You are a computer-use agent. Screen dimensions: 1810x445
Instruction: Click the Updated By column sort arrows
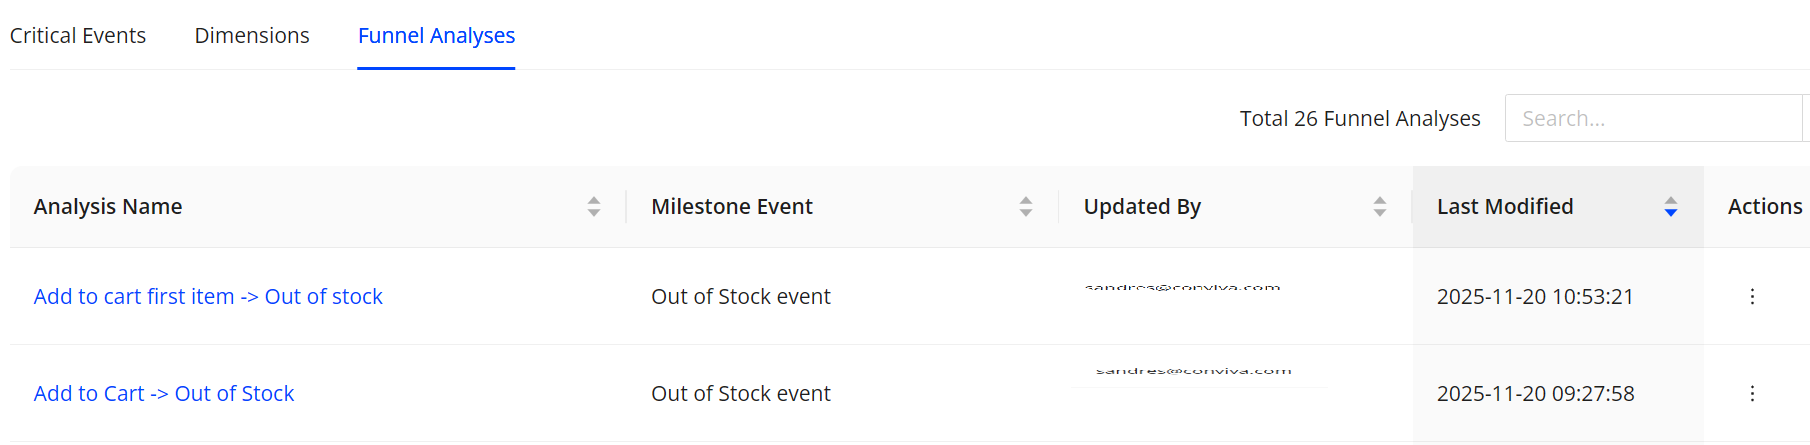(1380, 207)
